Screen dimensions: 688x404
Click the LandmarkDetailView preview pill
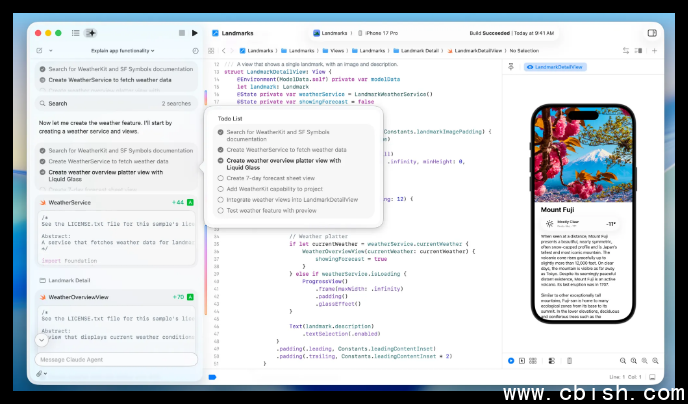pyautogui.click(x=558, y=67)
